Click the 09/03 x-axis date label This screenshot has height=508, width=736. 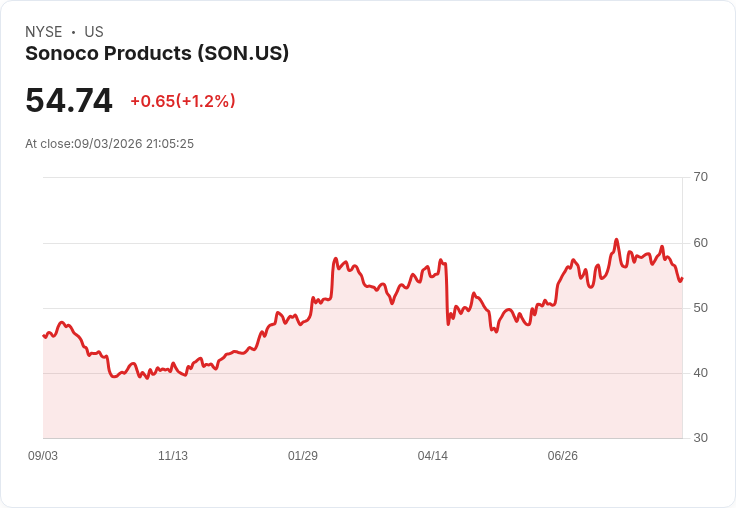(x=43, y=456)
